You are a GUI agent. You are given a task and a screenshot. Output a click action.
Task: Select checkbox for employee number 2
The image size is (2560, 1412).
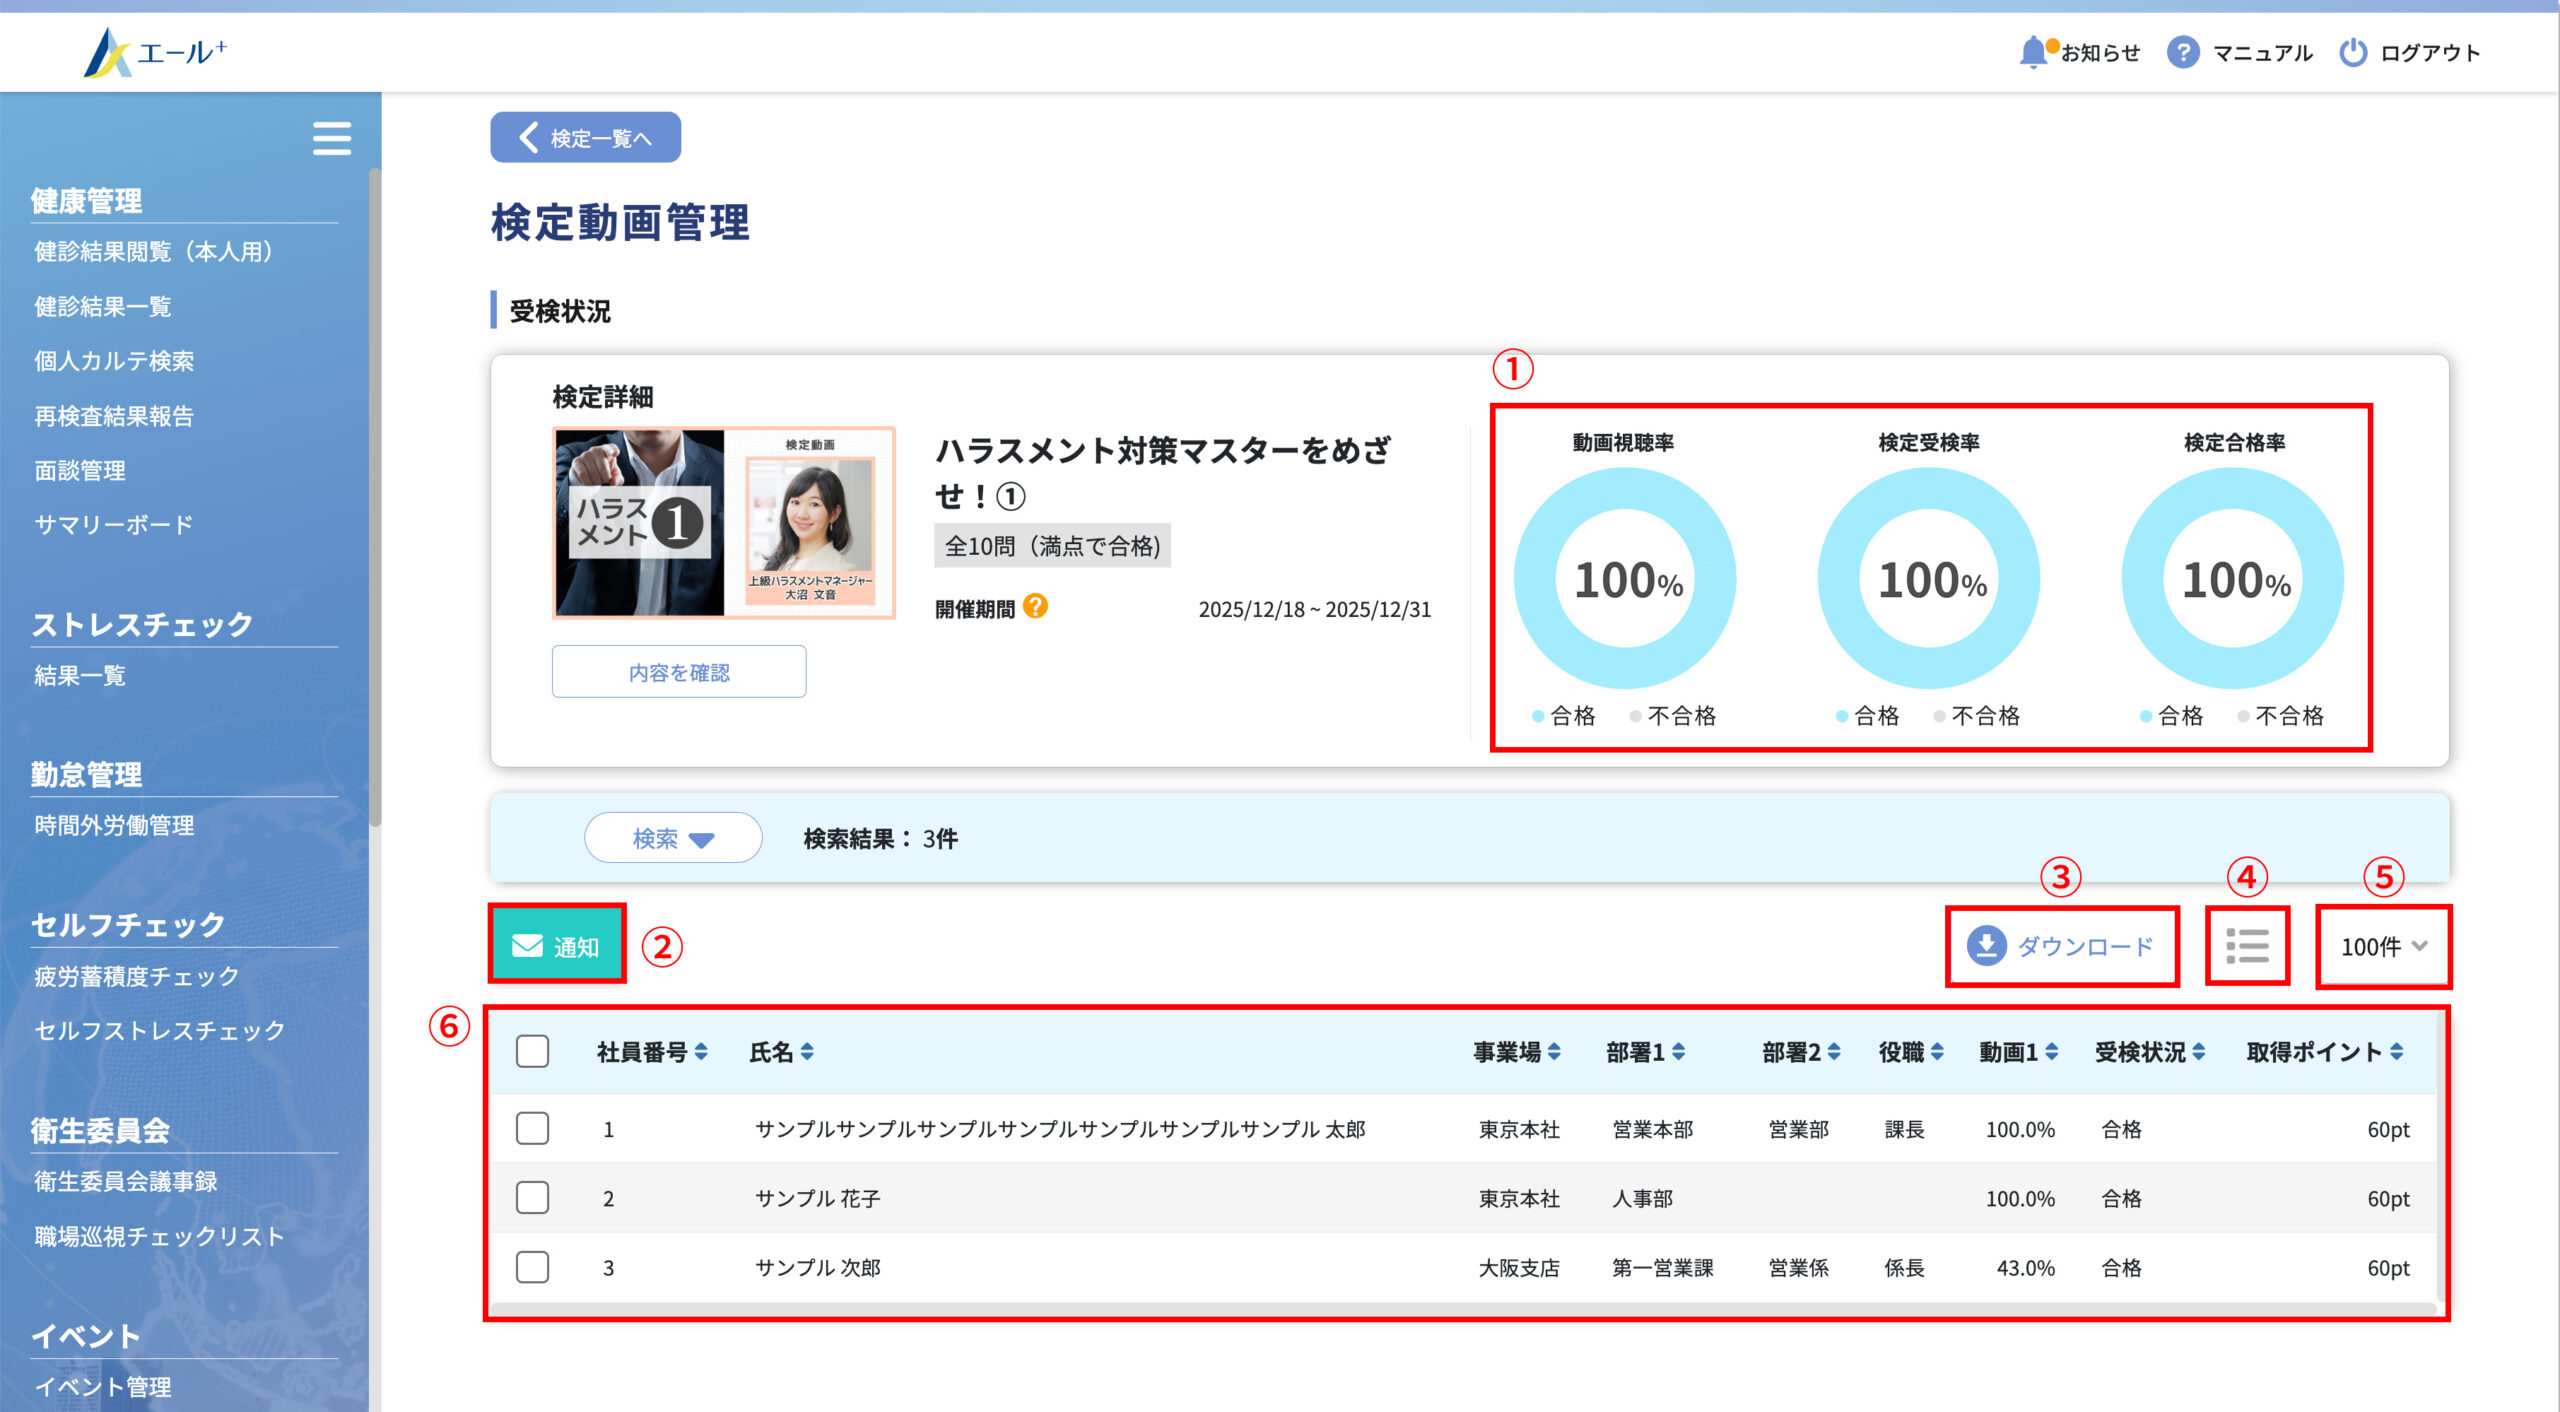tap(532, 1198)
